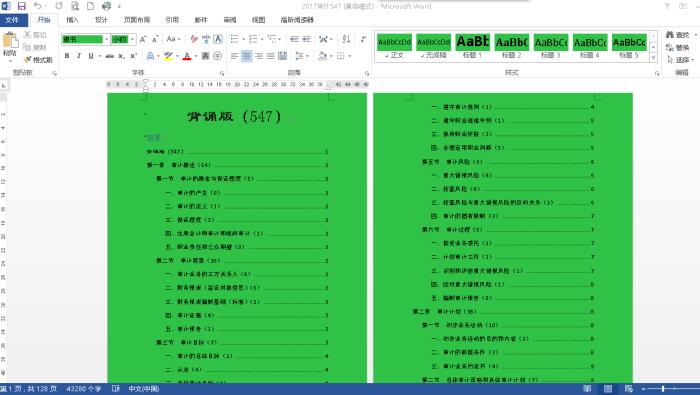This screenshot has height=395, width=700.
Task: Apply the 标题 1 style
Action: pos(472,47)
